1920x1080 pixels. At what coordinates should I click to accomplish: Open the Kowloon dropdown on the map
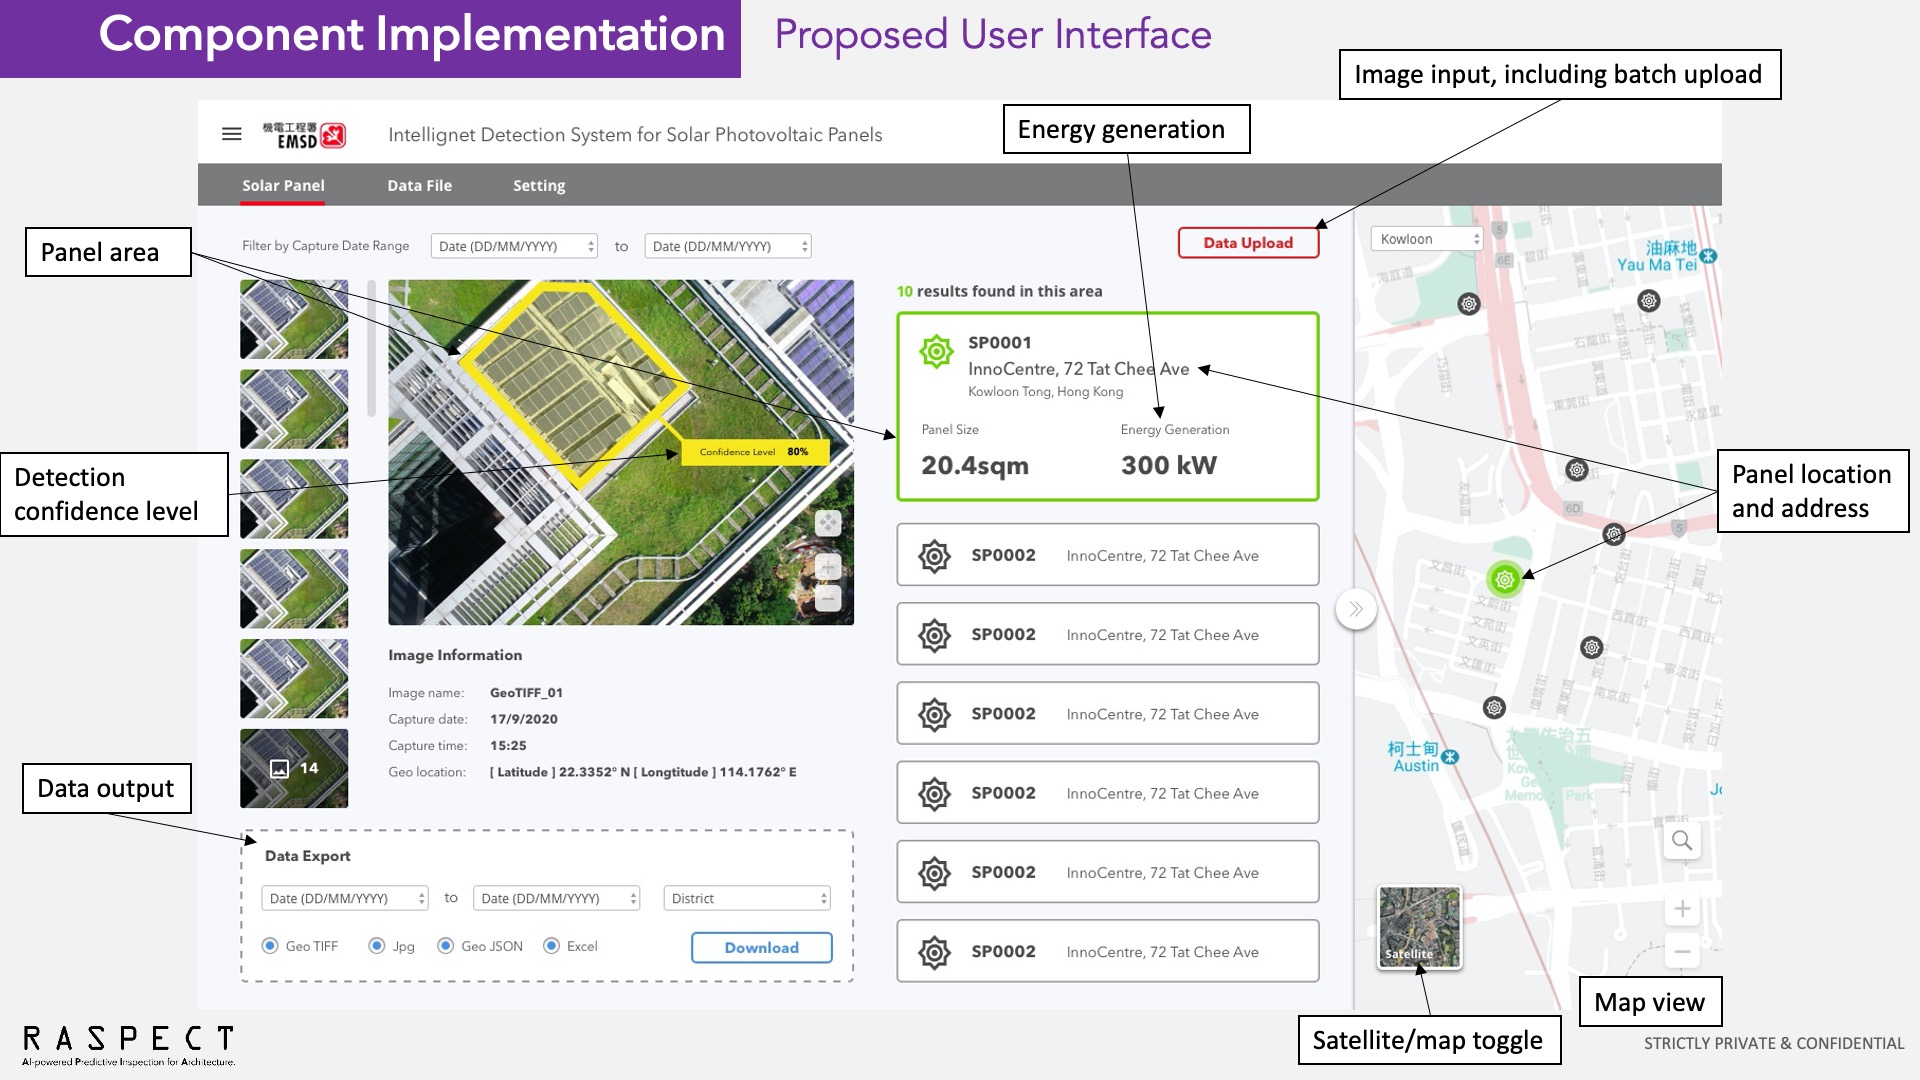[1427, 238]
